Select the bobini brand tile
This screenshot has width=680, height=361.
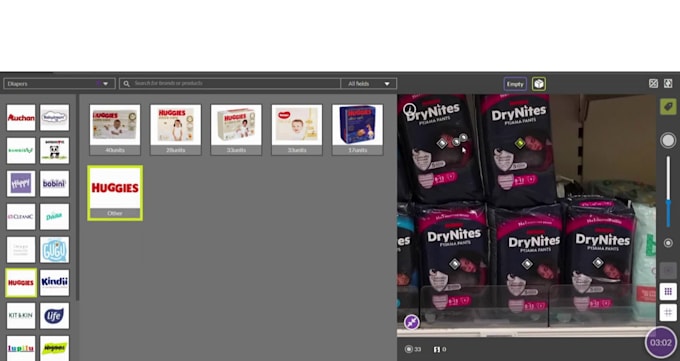pyautogui.click(x=54, y=184)
